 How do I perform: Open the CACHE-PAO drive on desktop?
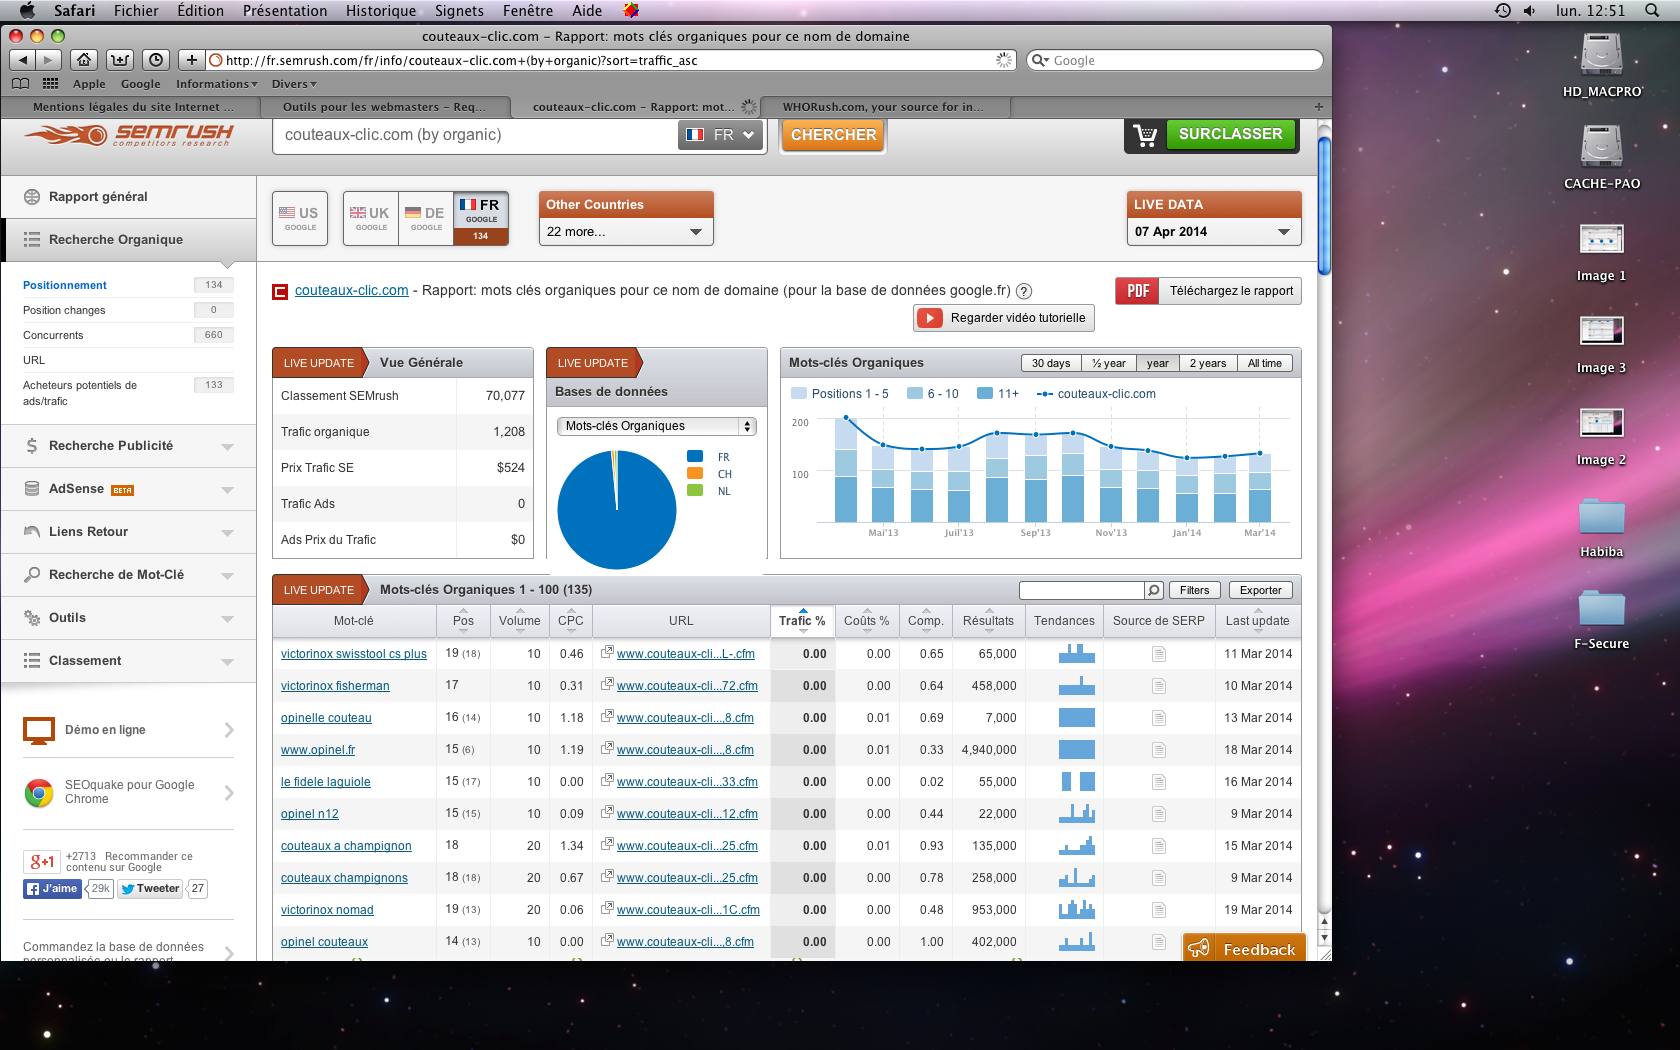[1601, 146]
